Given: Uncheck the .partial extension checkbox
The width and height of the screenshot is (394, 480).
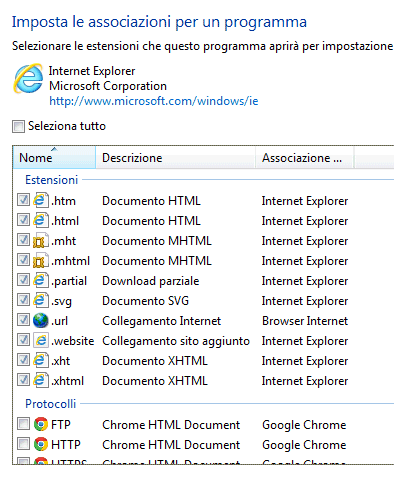Looking at the screenshot, I should pyautogui.click(x=23, y=280).
